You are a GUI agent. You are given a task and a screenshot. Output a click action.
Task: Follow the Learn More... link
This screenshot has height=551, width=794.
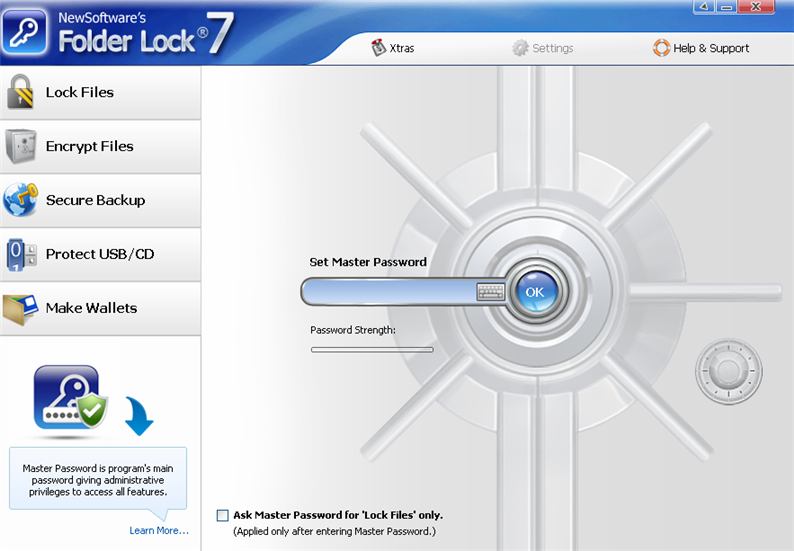[x=159, y=531]
